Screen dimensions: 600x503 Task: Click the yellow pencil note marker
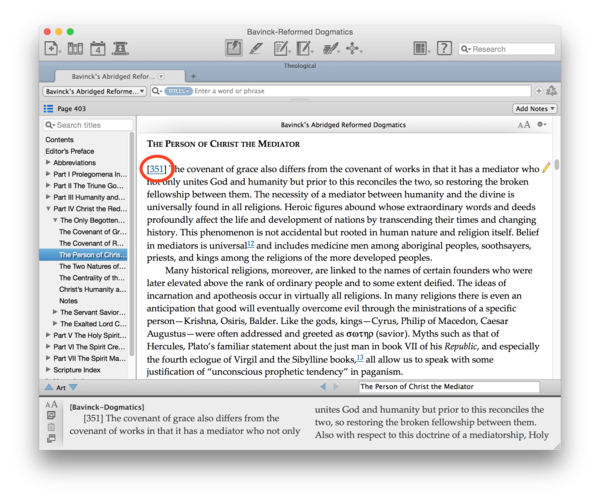pyautogui.click(x=546, y=168)
